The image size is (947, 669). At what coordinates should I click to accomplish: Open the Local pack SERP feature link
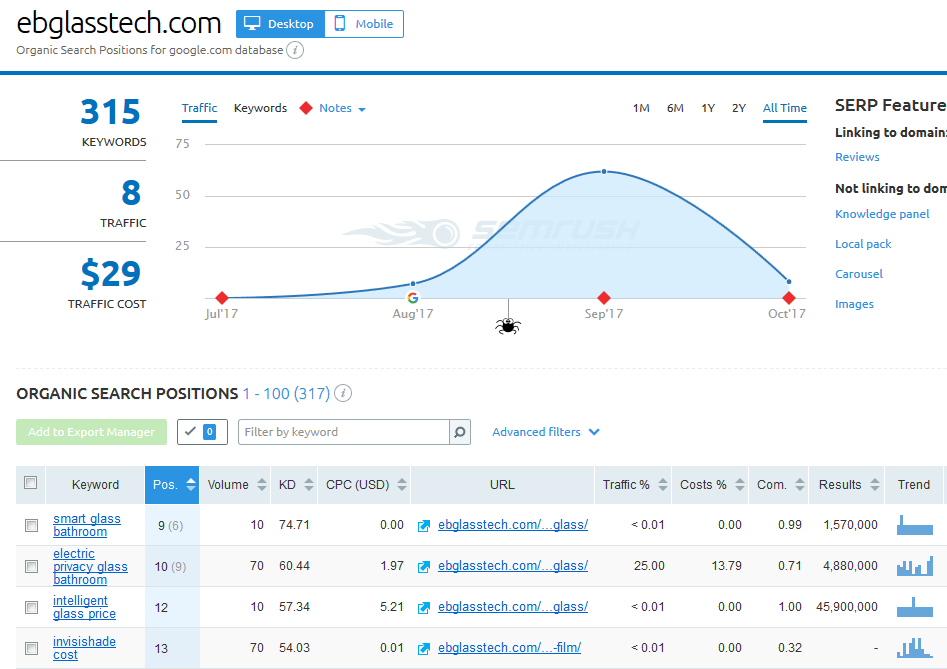pos(863,244)
